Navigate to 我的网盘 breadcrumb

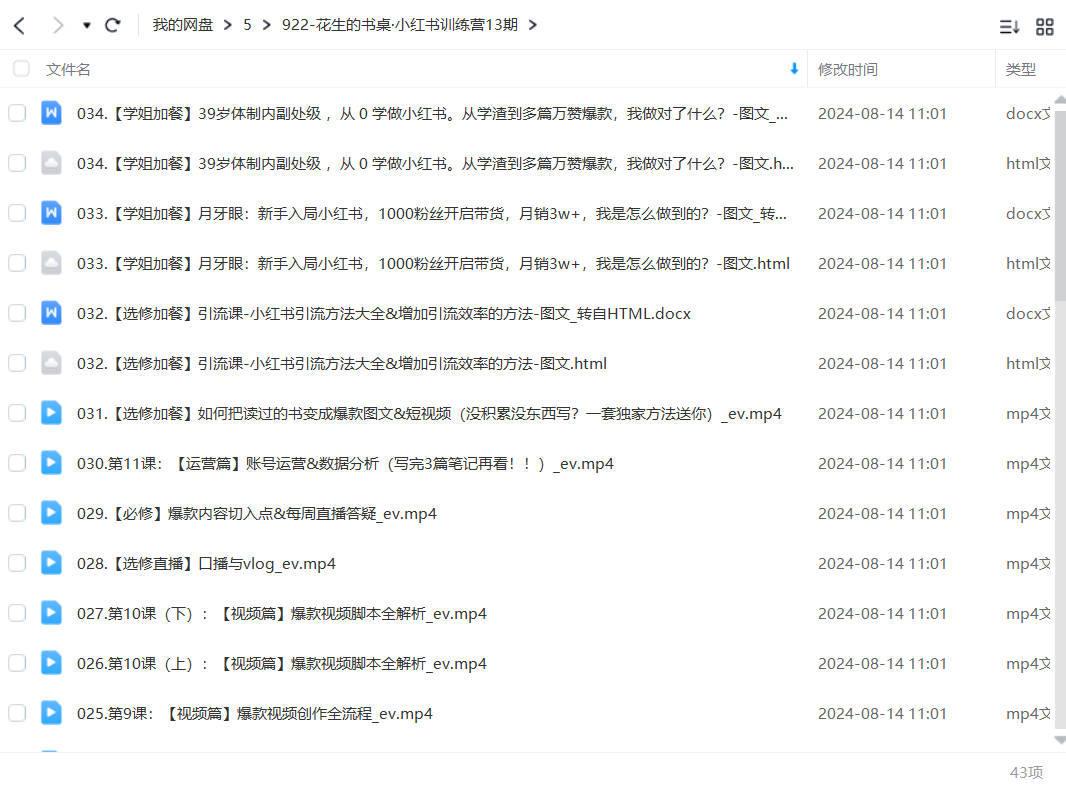coord(182,25)
